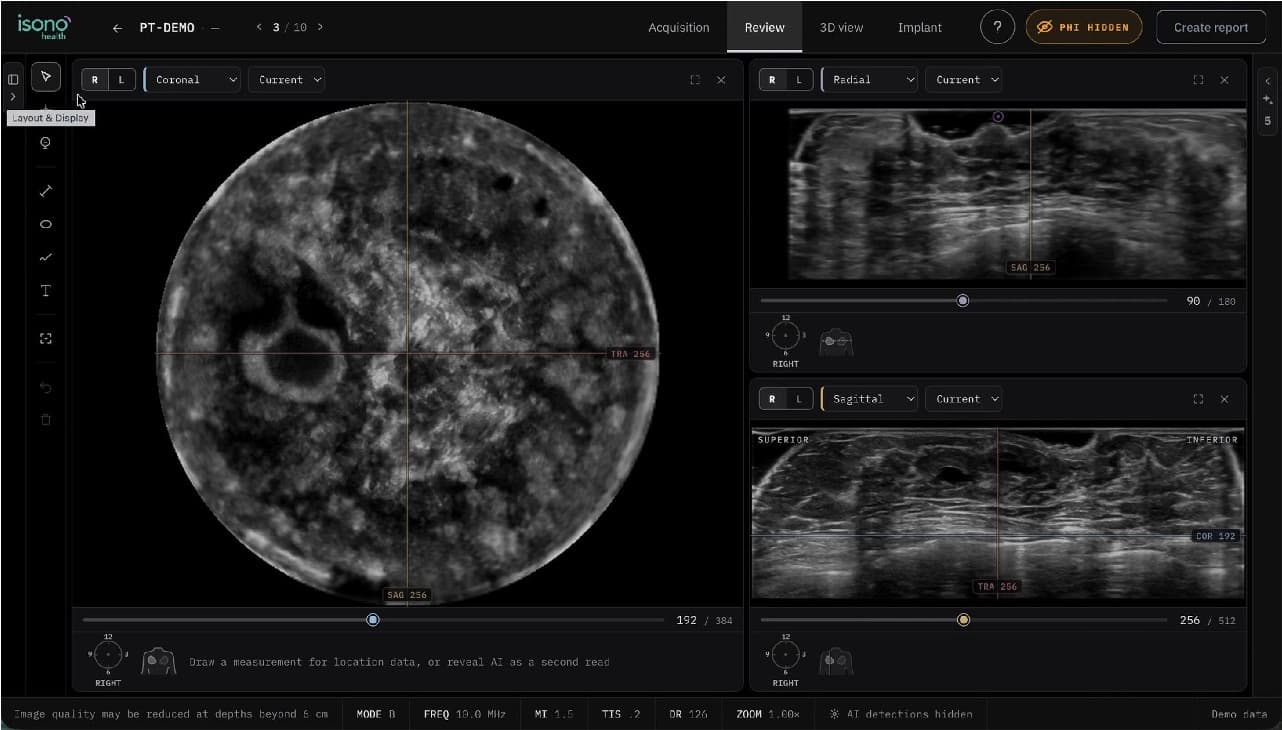Maximize the Radial viewport

click(x=1198, y=80)
